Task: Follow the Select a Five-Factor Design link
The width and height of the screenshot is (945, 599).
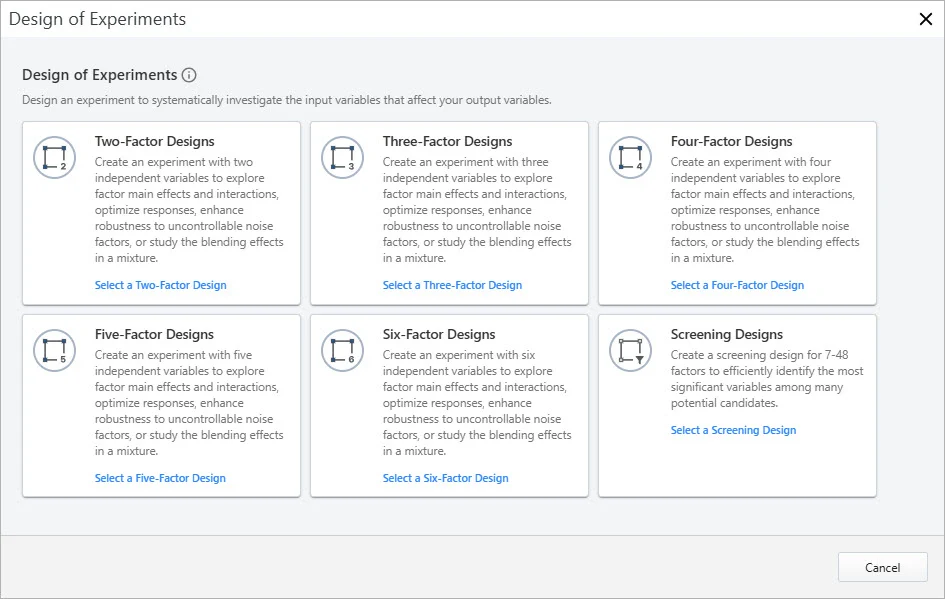Action: coord(160,478)
